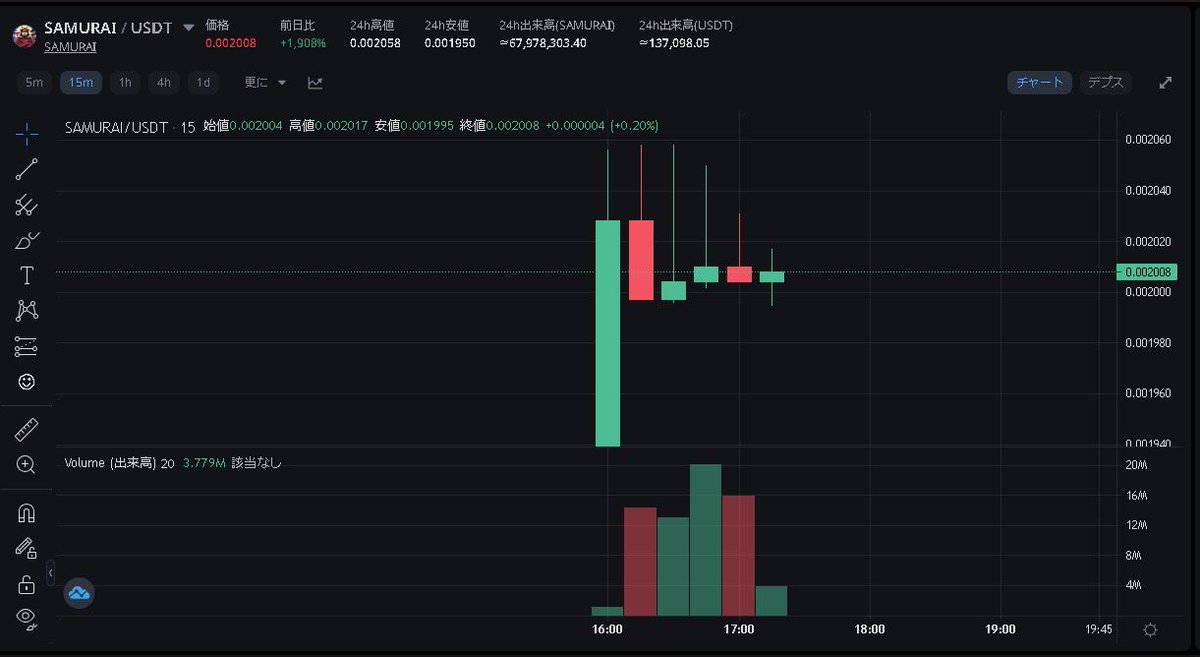This screenshot has height=657, width=1200.
Task: Open the SAMURAI/USDT pair selector dropdown
Action: tap(189, 27)
